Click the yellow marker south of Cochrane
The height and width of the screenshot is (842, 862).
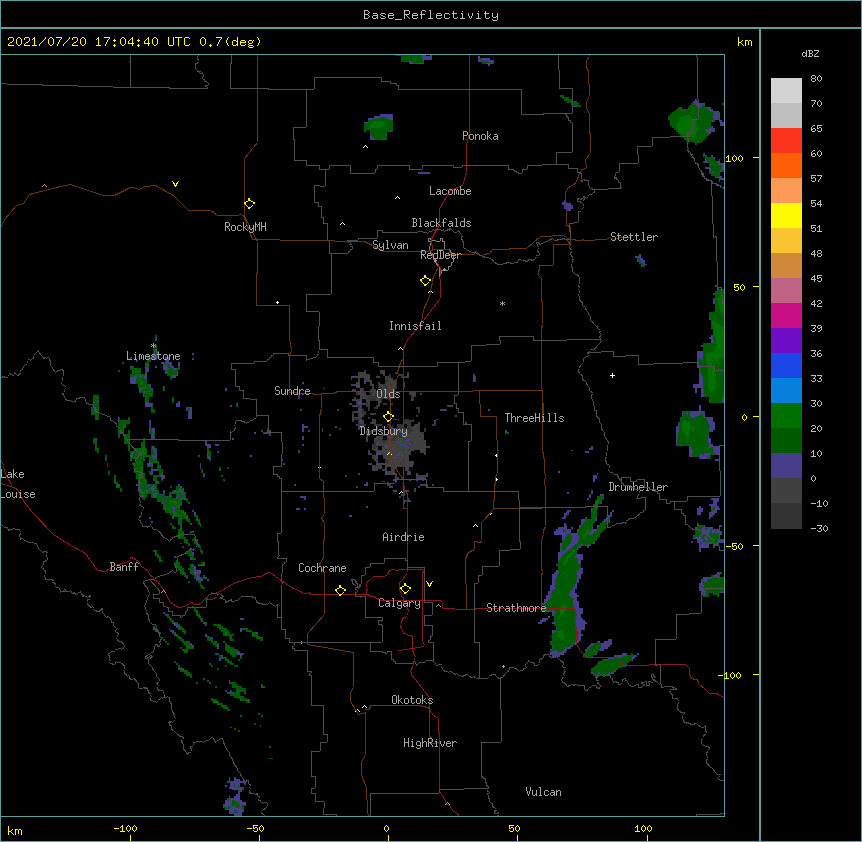[x=340, y=590]
